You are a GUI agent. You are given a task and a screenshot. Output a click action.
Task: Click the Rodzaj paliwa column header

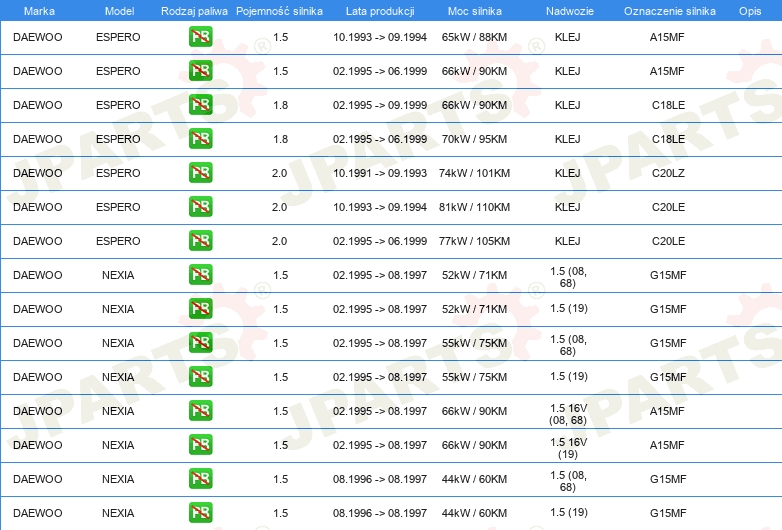pyautogui.click(x=194, y=10)
